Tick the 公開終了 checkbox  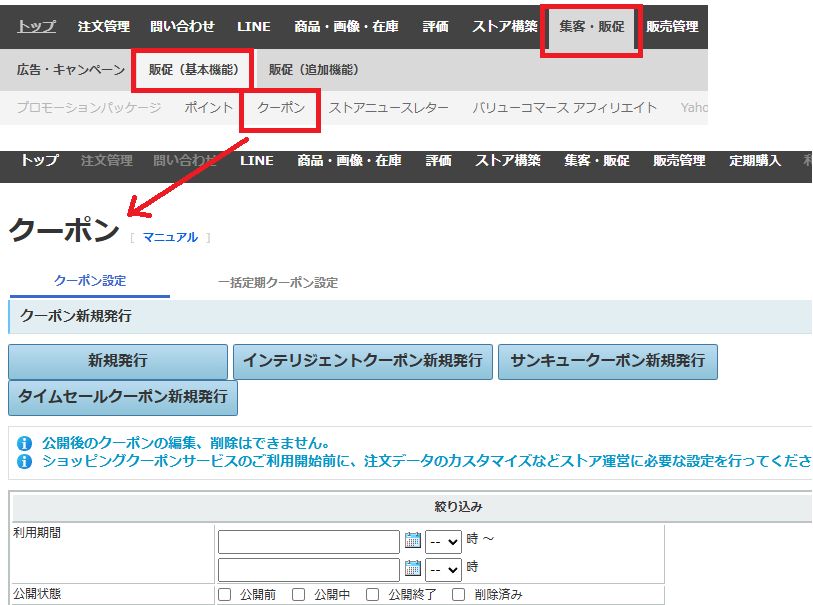click(x=373, y=594)
